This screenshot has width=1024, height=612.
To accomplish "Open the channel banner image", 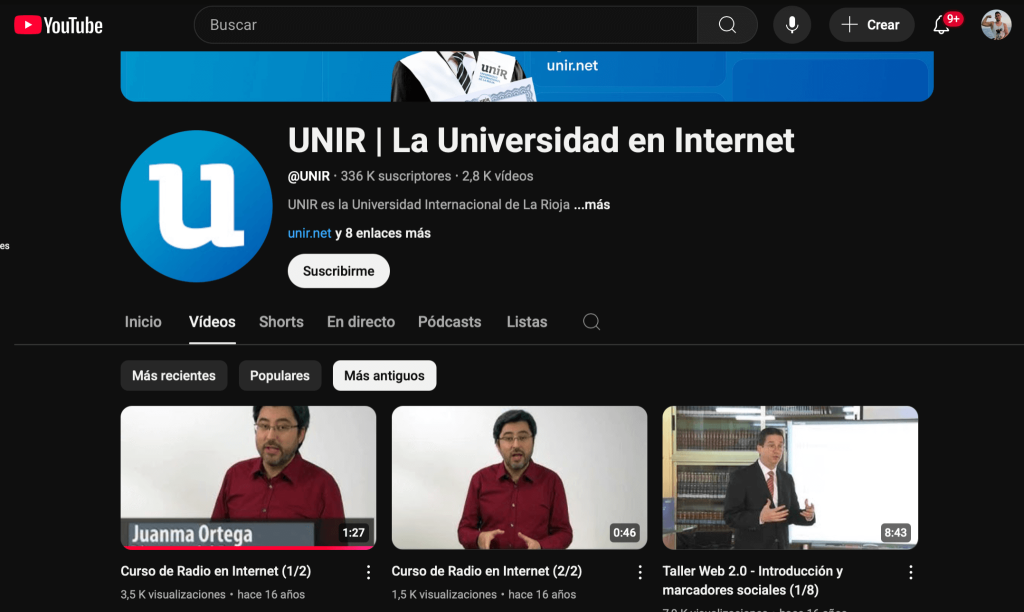I will tap(526, 76).
